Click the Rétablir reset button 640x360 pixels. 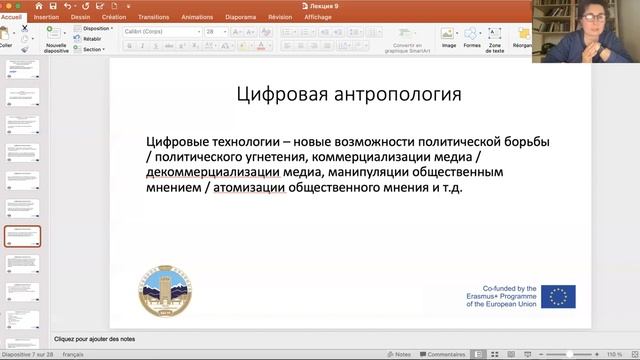(87, 39)
